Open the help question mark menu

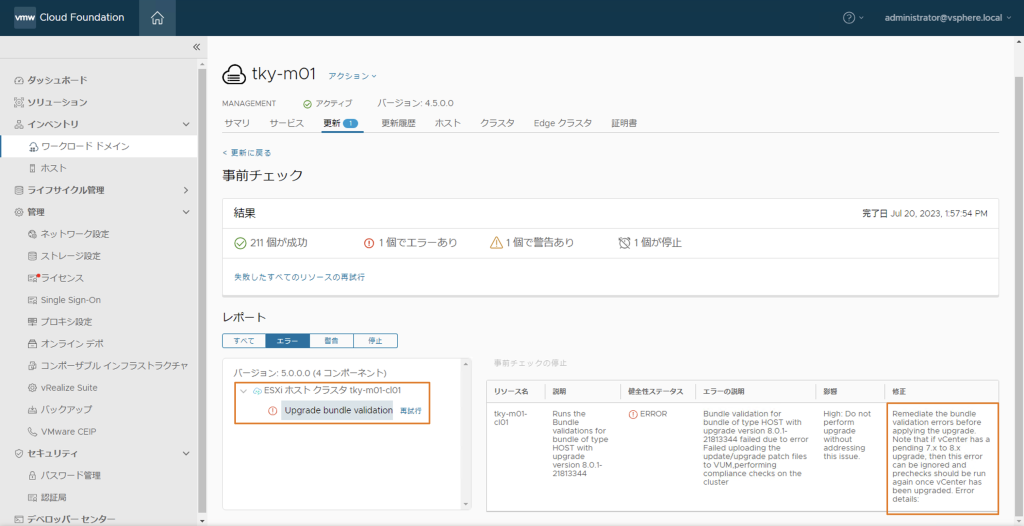[853, 18]
